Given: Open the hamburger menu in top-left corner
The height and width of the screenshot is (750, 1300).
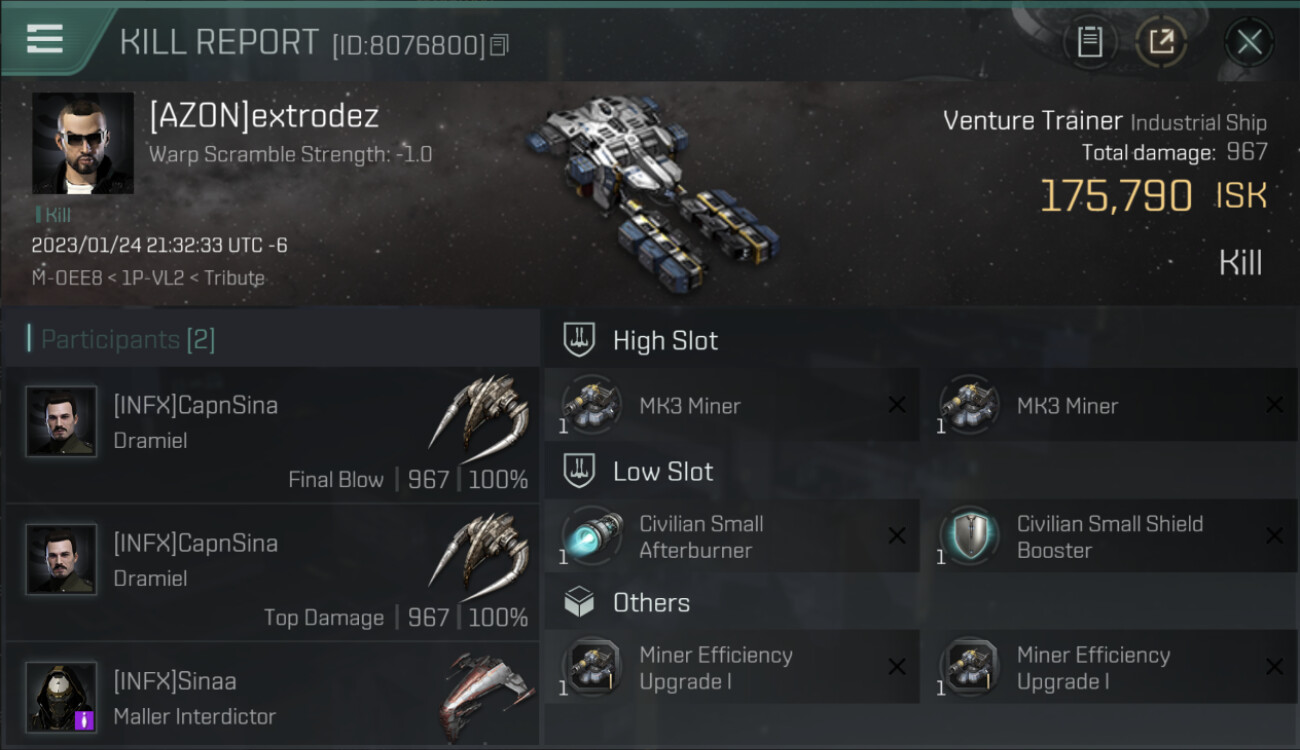Looking at the screenshot, I should (45, 39).
